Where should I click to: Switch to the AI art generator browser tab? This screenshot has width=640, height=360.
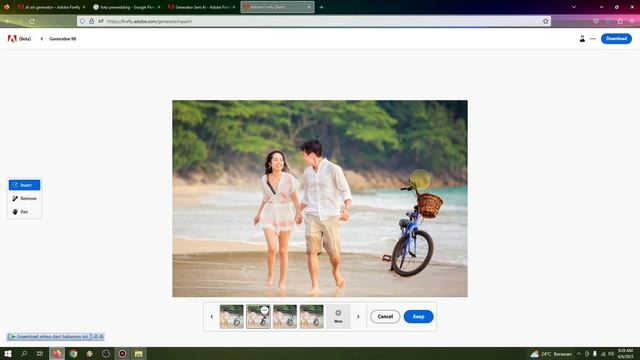pyautogui.click(x=51, y=7)
